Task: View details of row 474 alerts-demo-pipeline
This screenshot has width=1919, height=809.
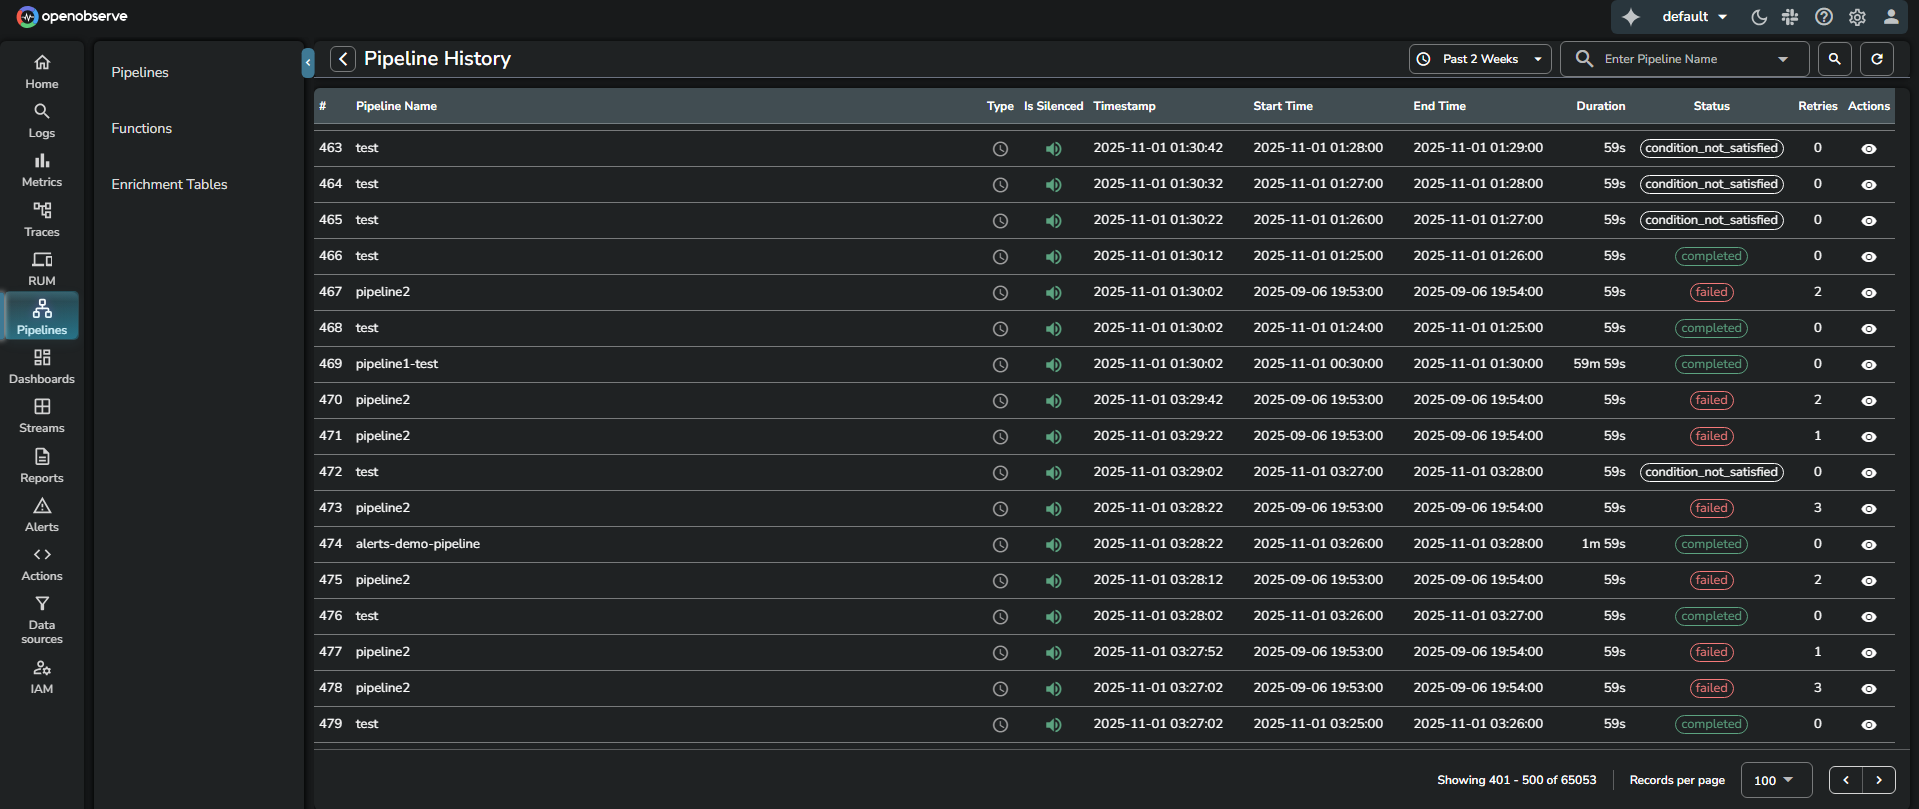Action: coord(1868,545)
